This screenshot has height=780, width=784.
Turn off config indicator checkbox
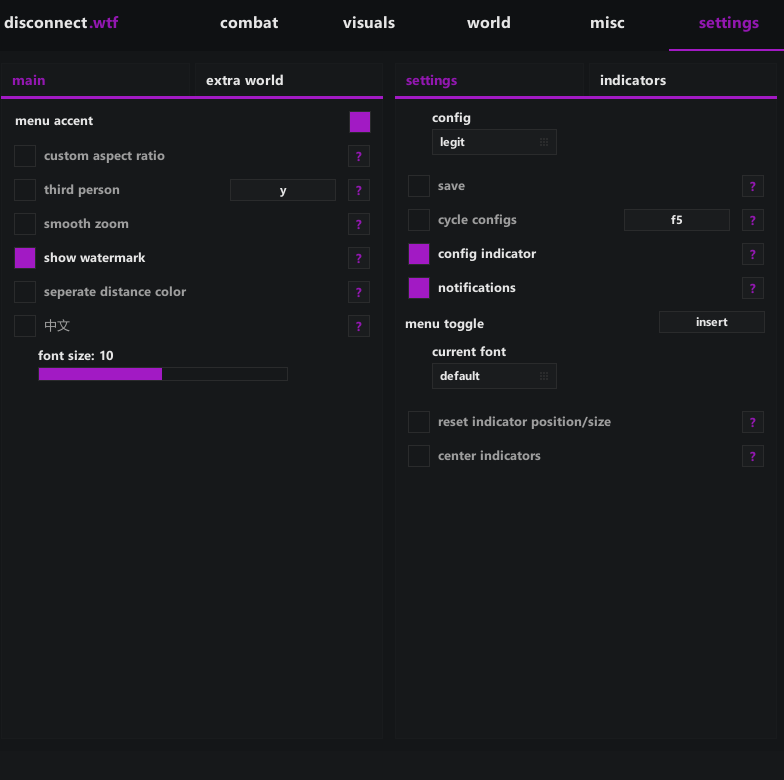[419, 254]
